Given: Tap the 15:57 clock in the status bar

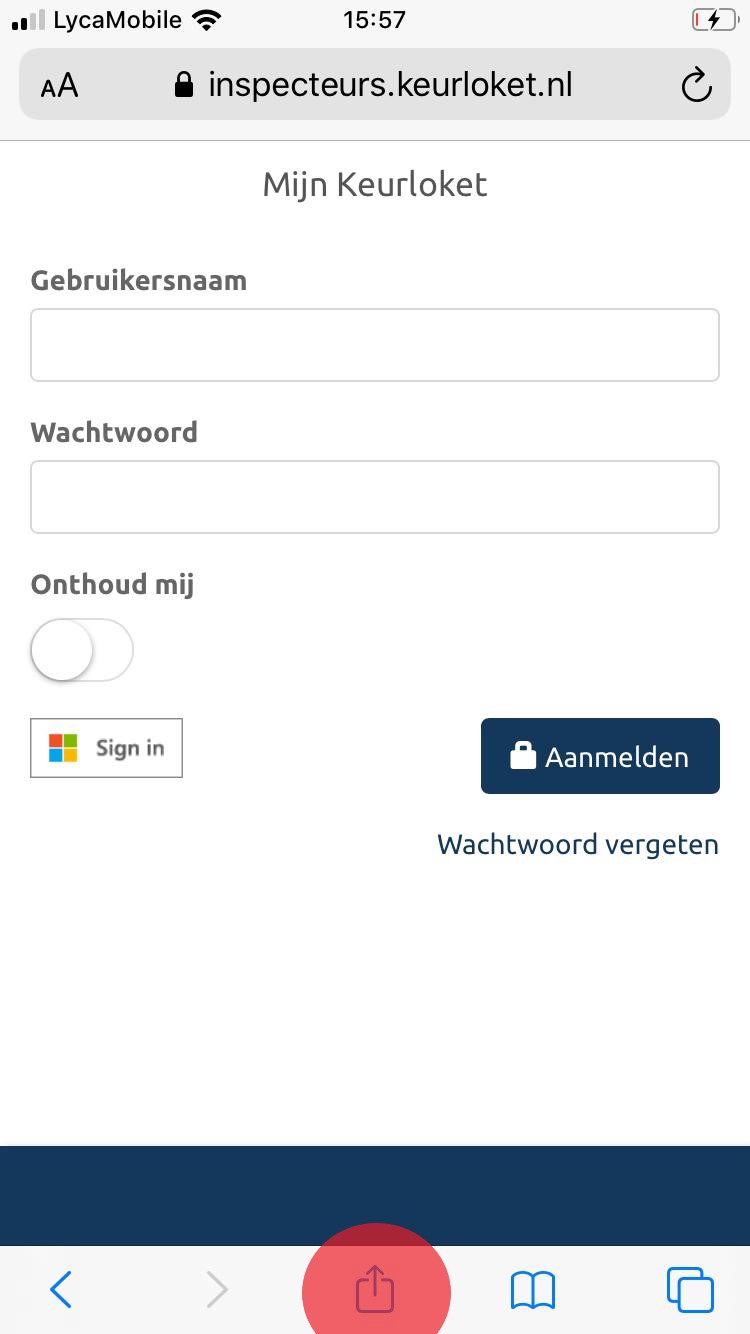Looking at the screenshot, I should pyautogui.click(x=374, y=20).
